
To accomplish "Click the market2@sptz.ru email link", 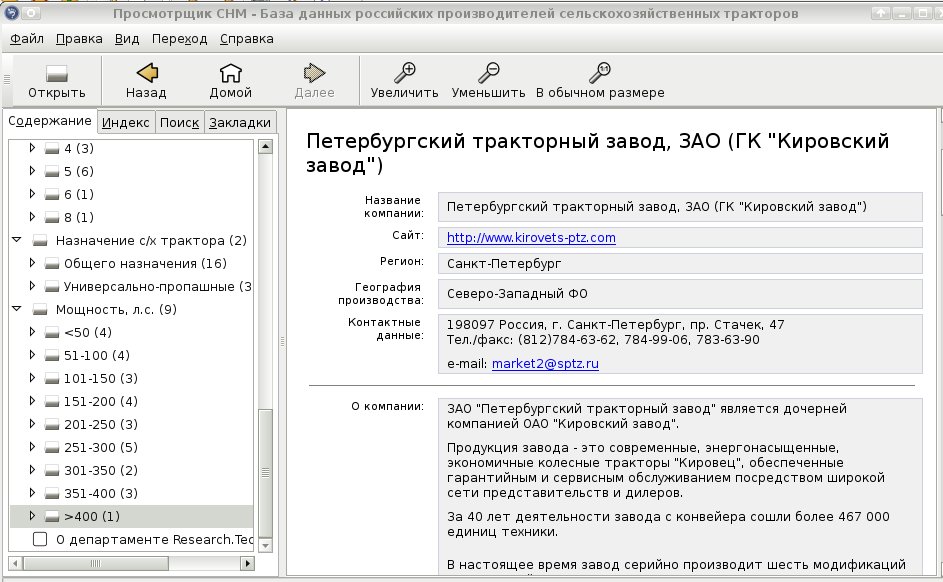I will (x=545, y=363).
